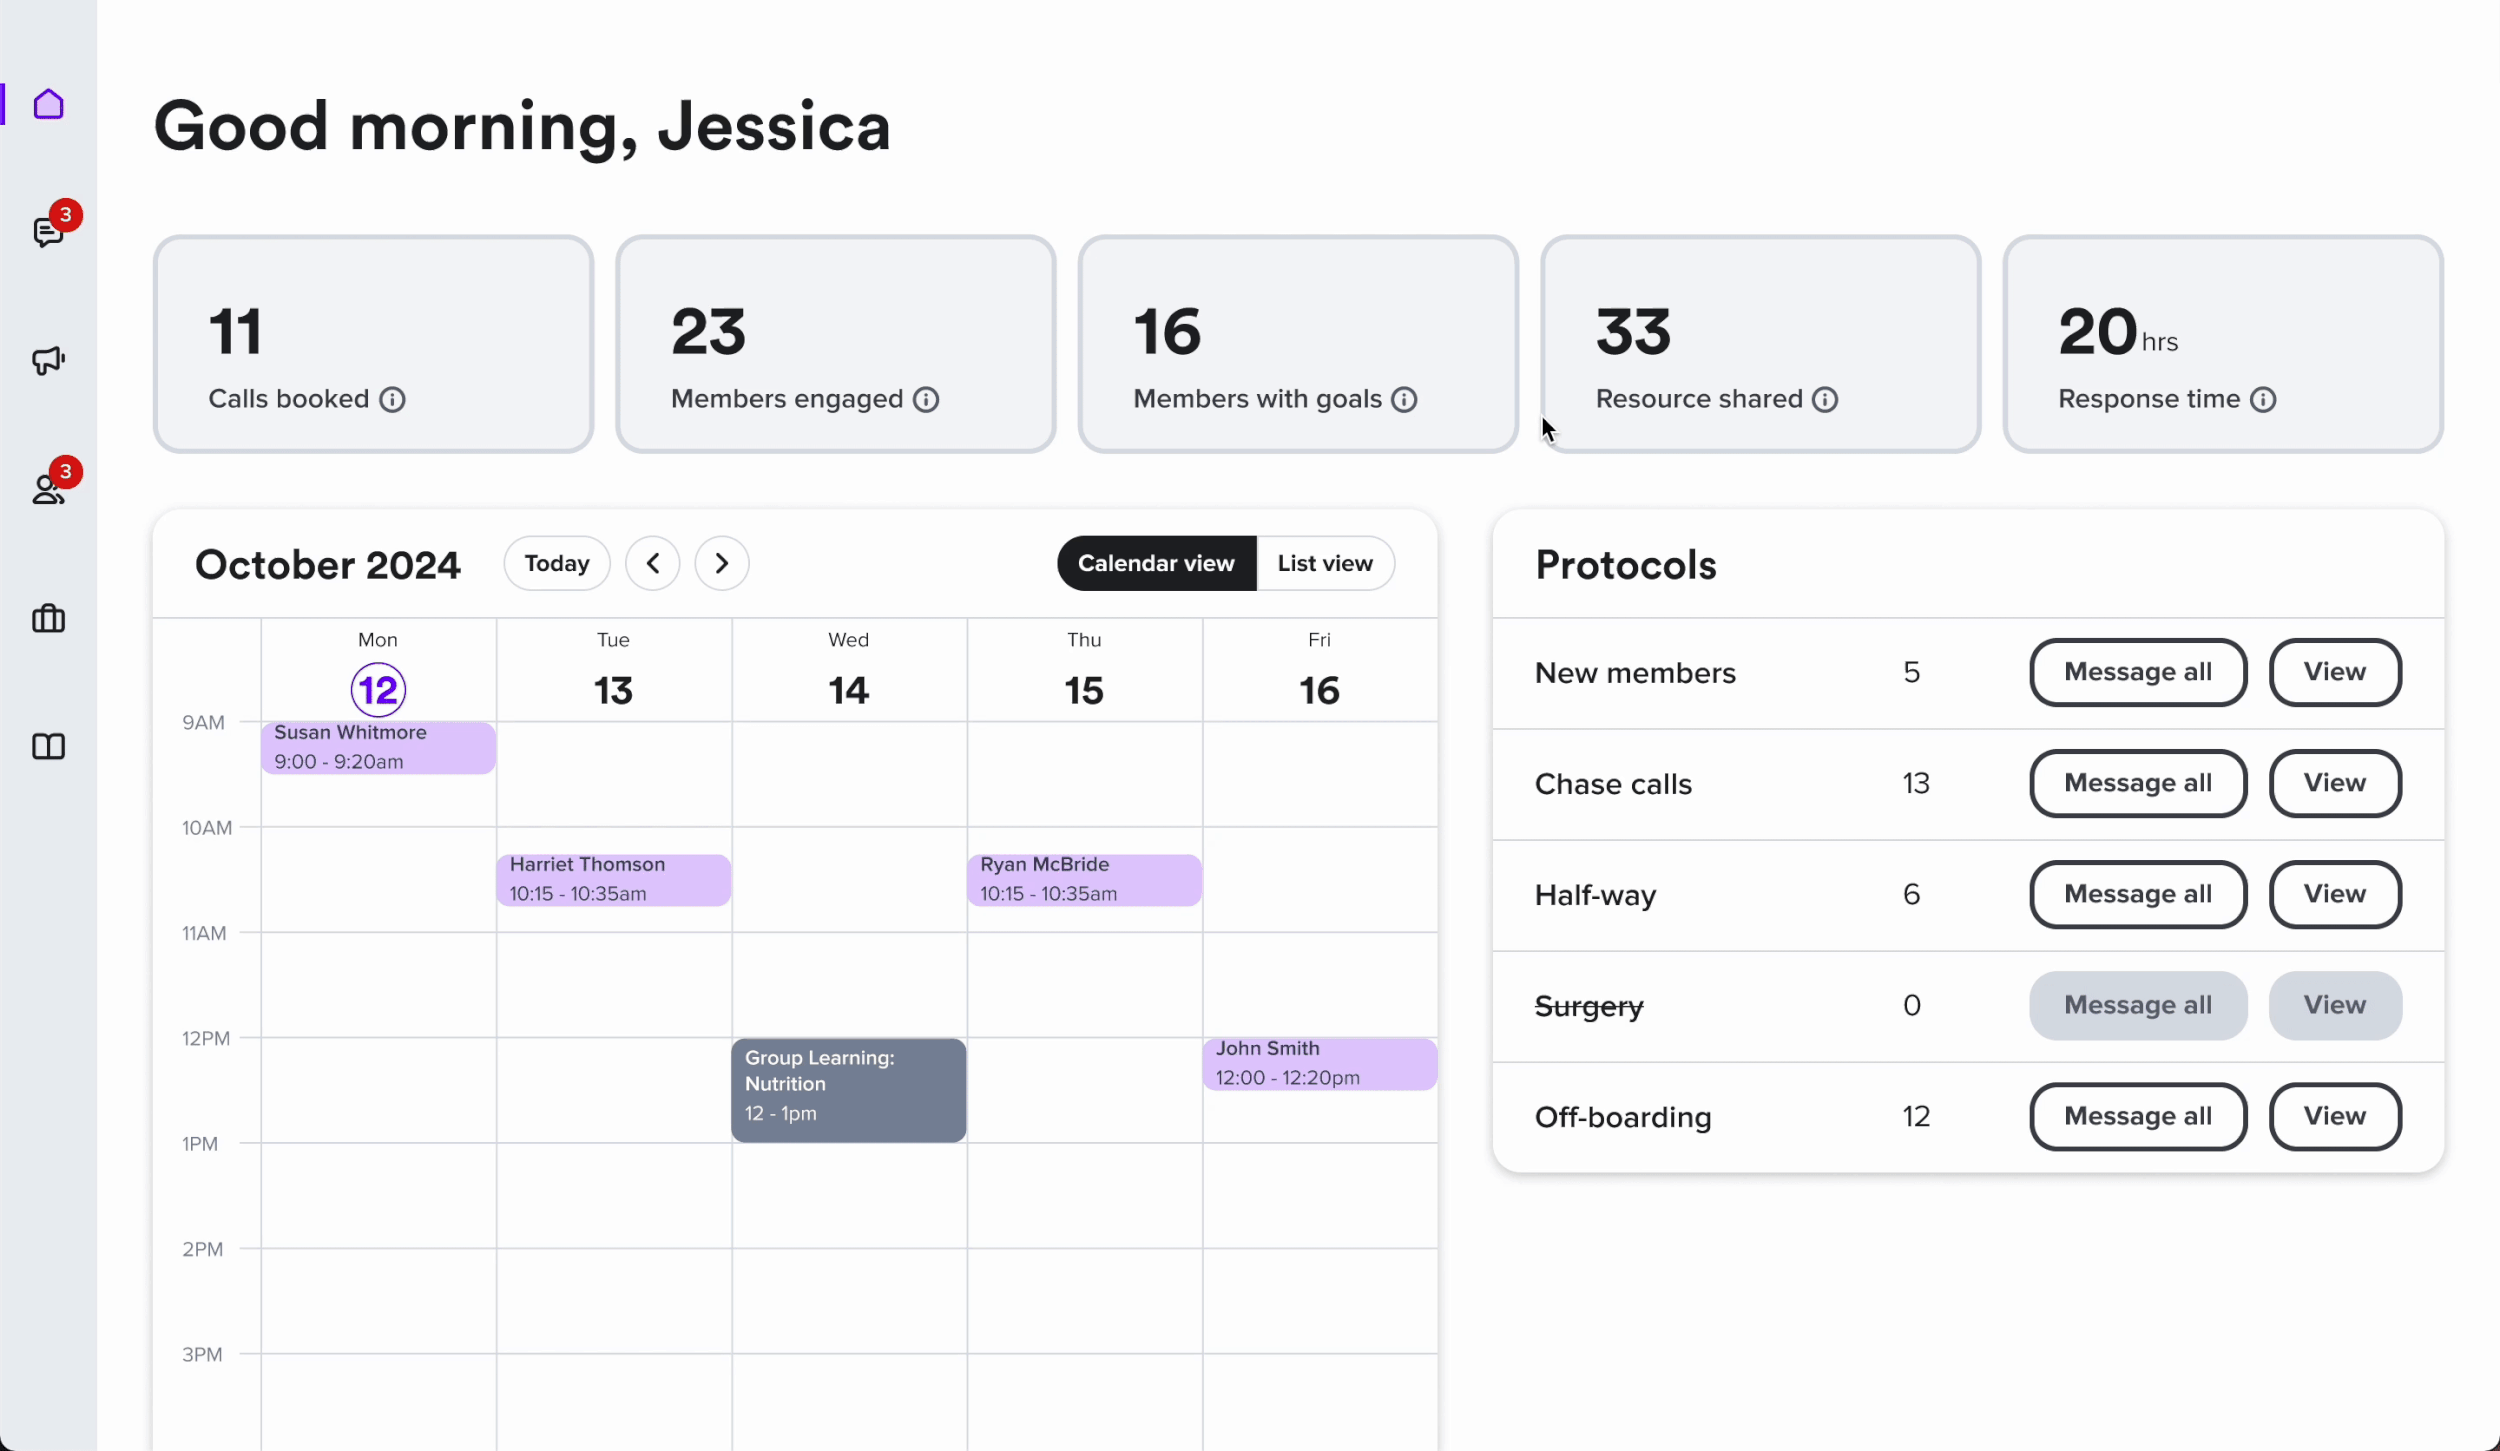Open the members icon with notification badge
Image resolution: width=2500 pixels, height=1451 pixels.
48,489
